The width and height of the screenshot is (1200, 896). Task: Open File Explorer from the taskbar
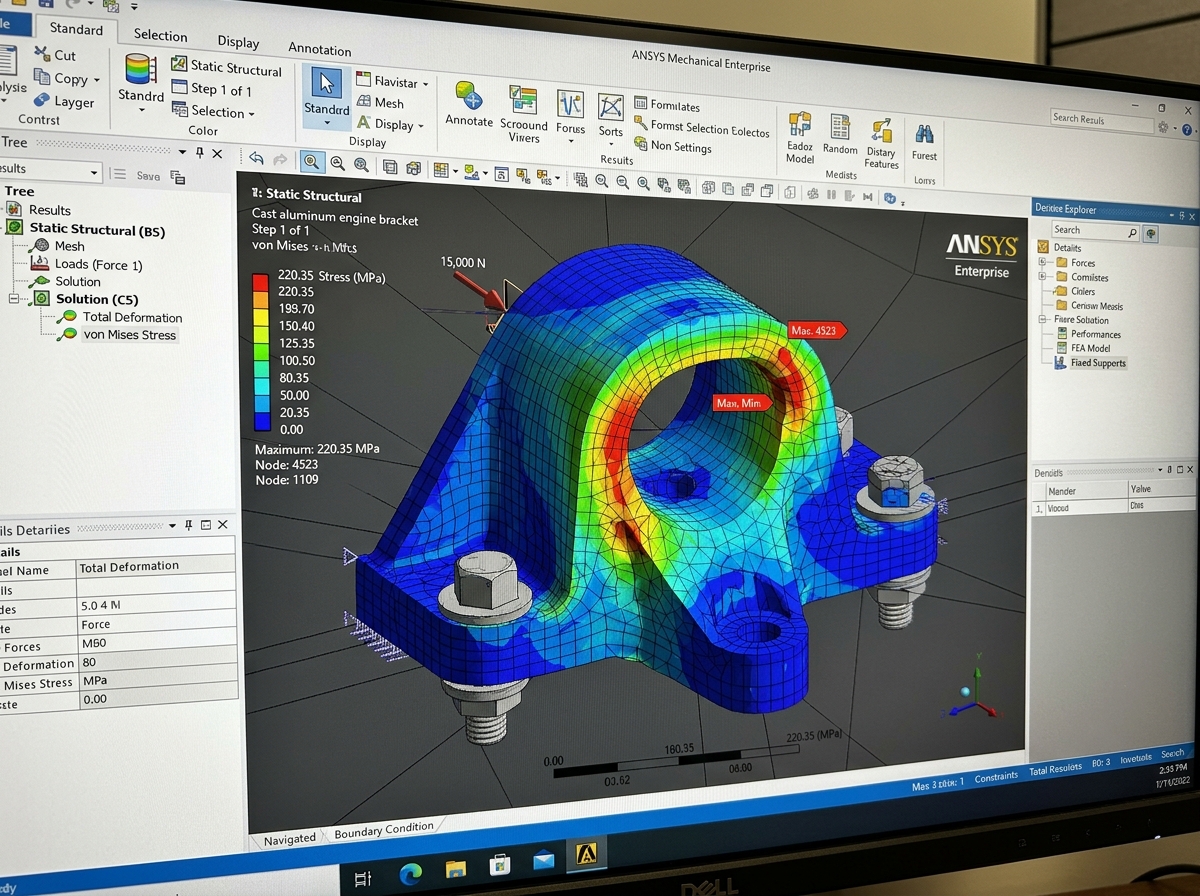pos(455,868)
